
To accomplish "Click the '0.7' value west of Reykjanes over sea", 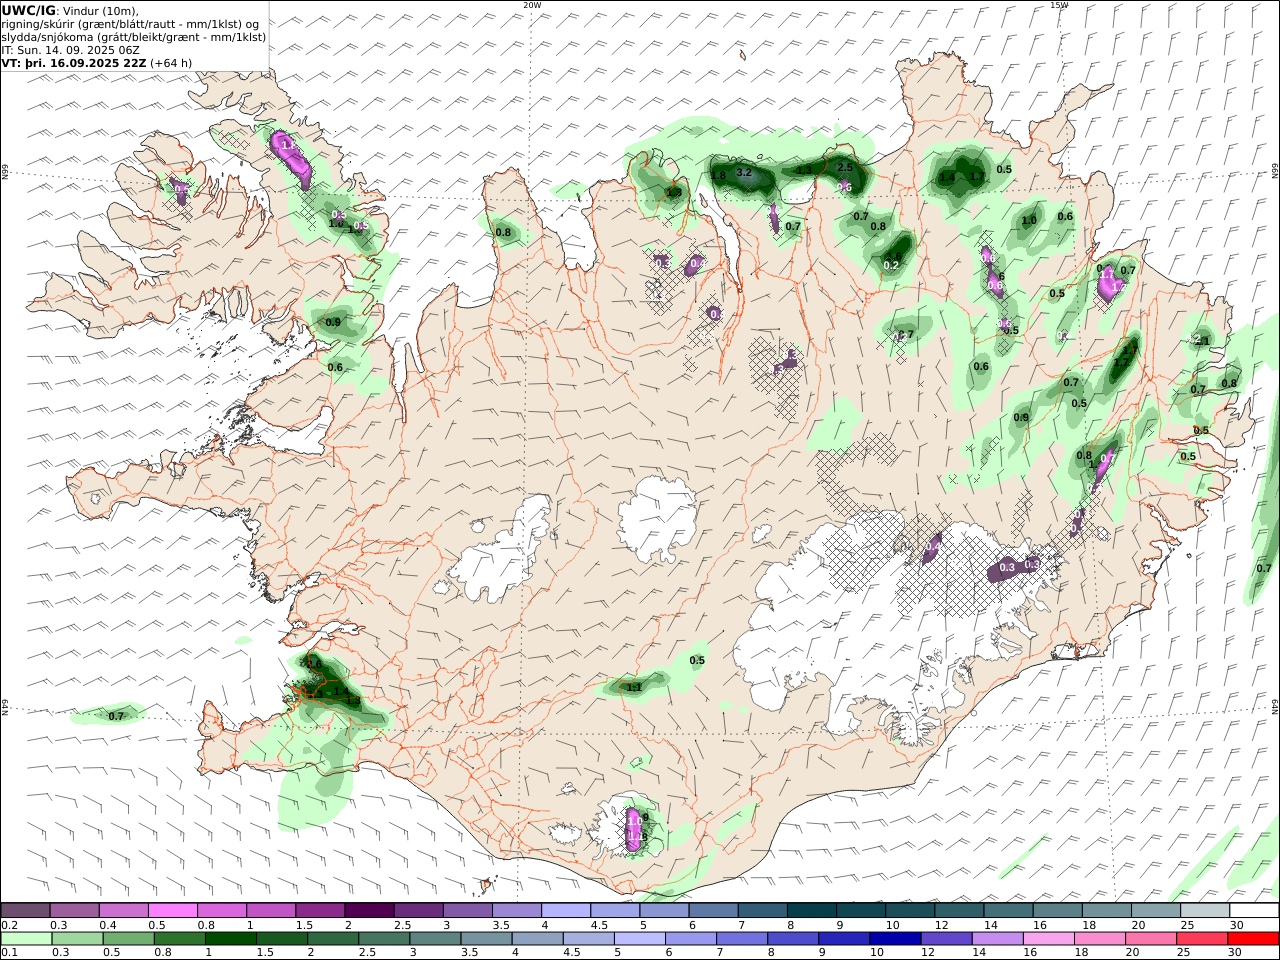I will [116, 716].
